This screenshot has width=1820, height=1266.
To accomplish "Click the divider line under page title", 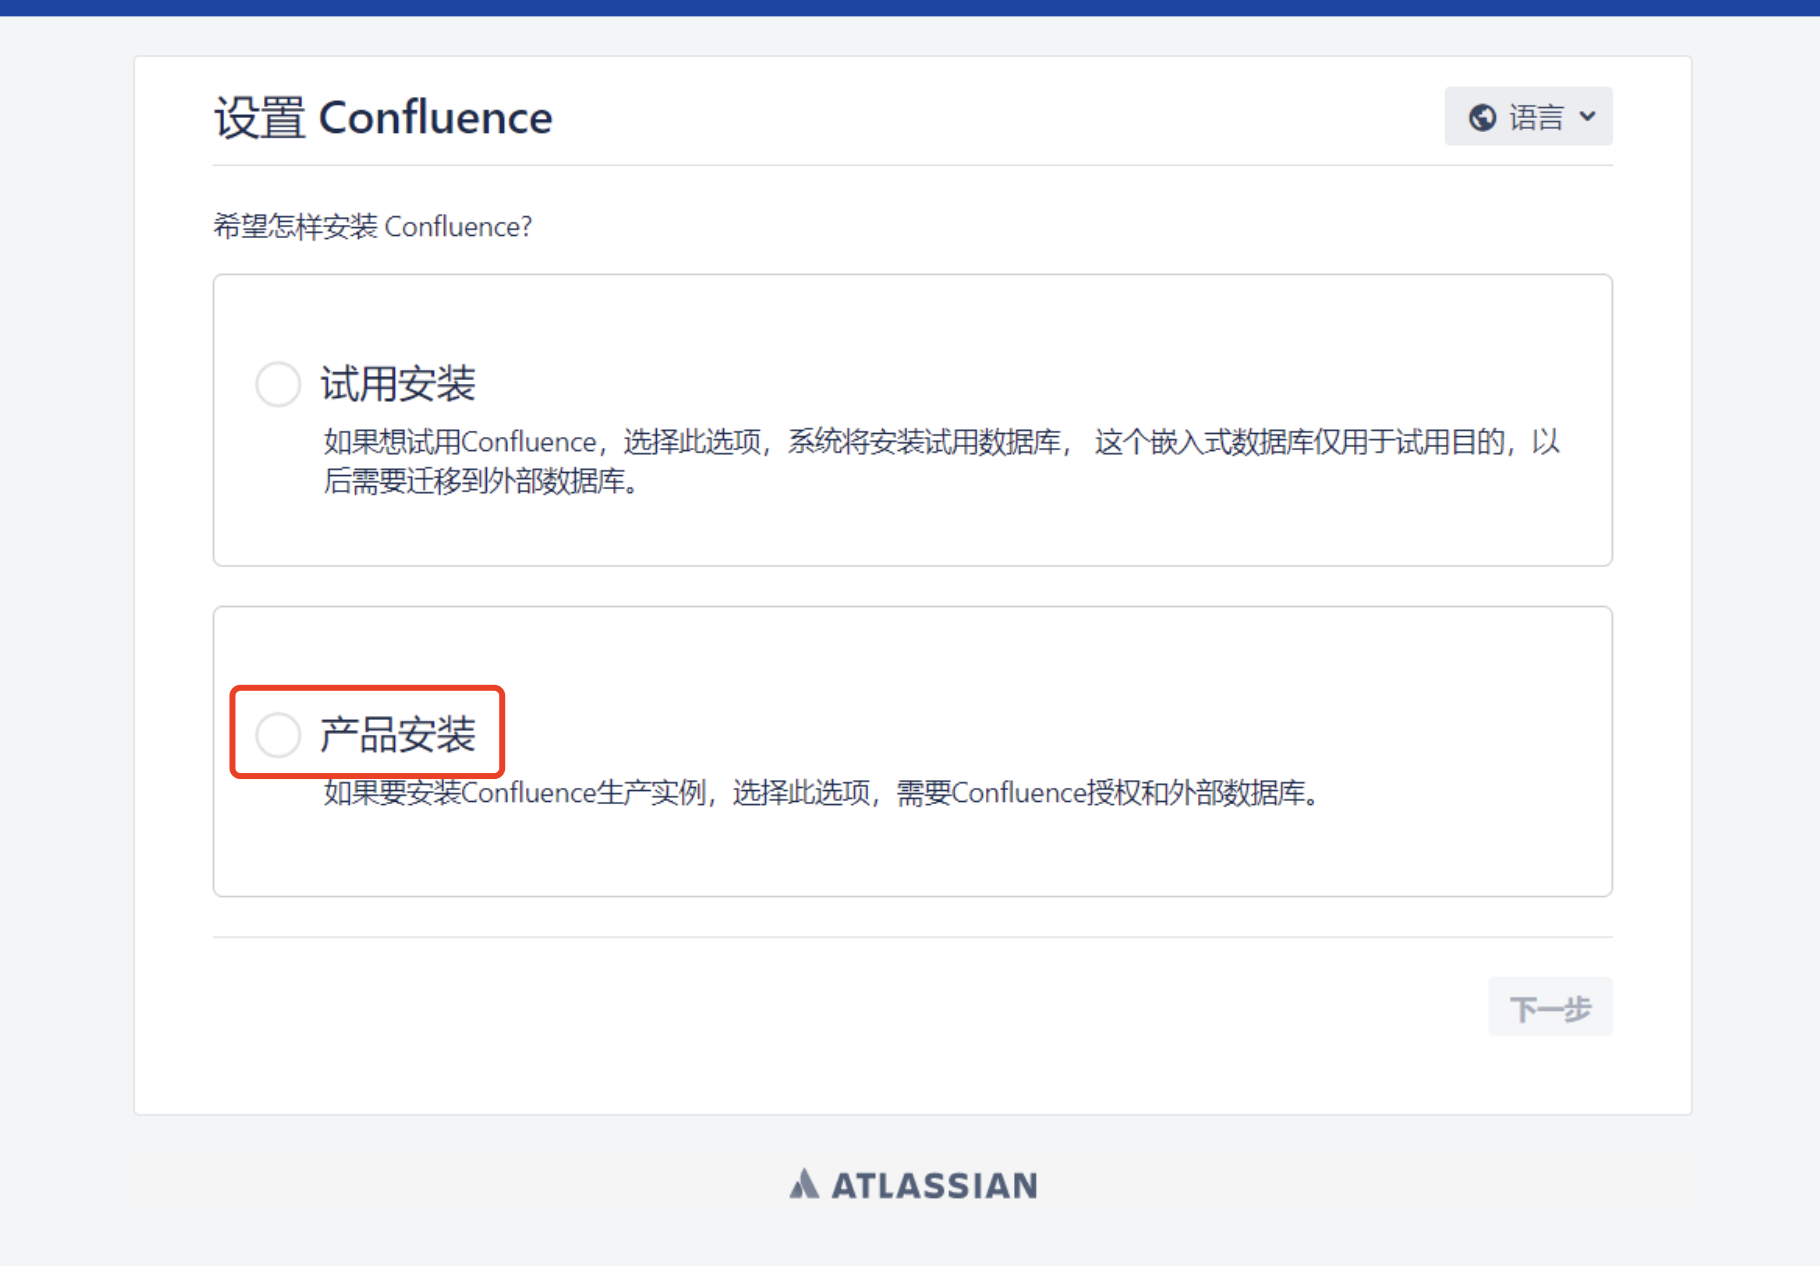I will pyautogui.click(x=913, y=165).
